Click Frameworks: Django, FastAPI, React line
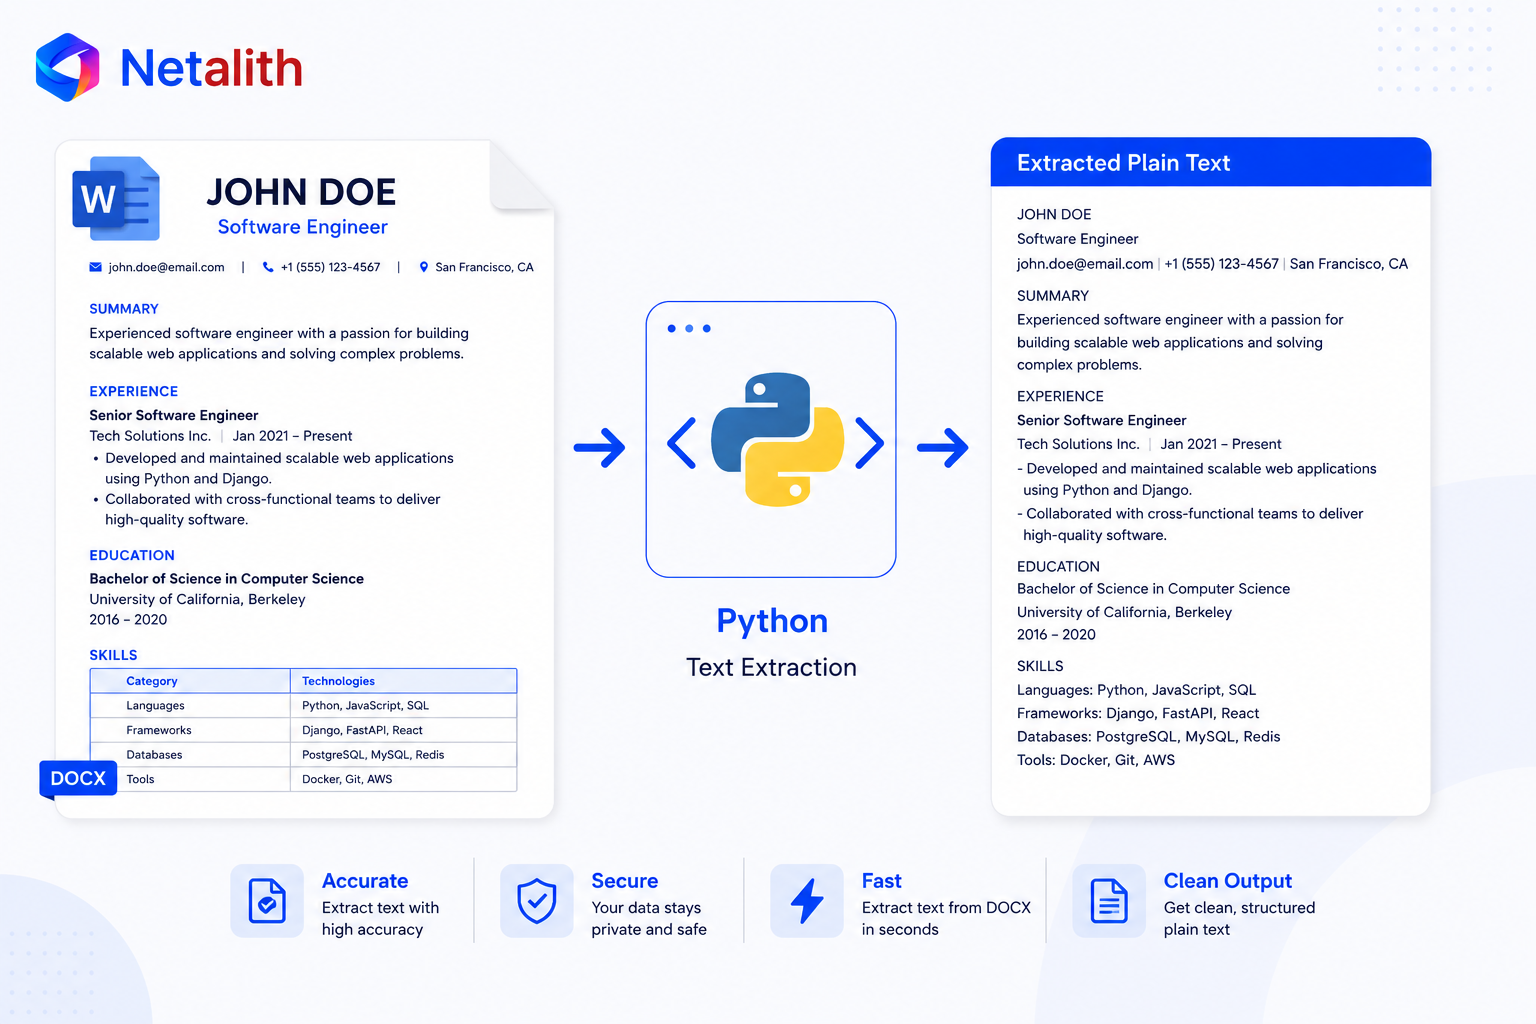The width and height of the screenshot is (1536, 1024). 1138,713
